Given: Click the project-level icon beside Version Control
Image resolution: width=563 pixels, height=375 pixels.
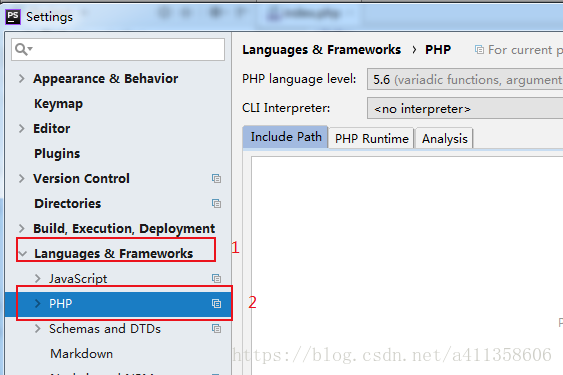Looking at the screenshot, I should [216, 179].
